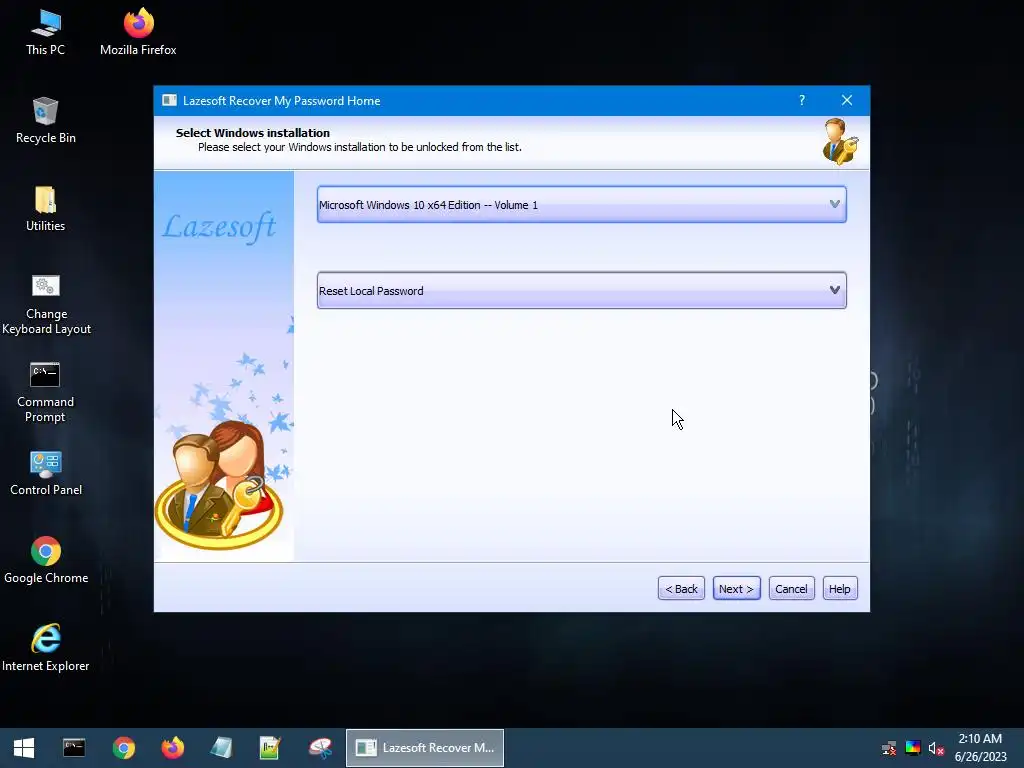Click Next to continue
Viewport: 1024px width, 768px height.
coord(736,588)
